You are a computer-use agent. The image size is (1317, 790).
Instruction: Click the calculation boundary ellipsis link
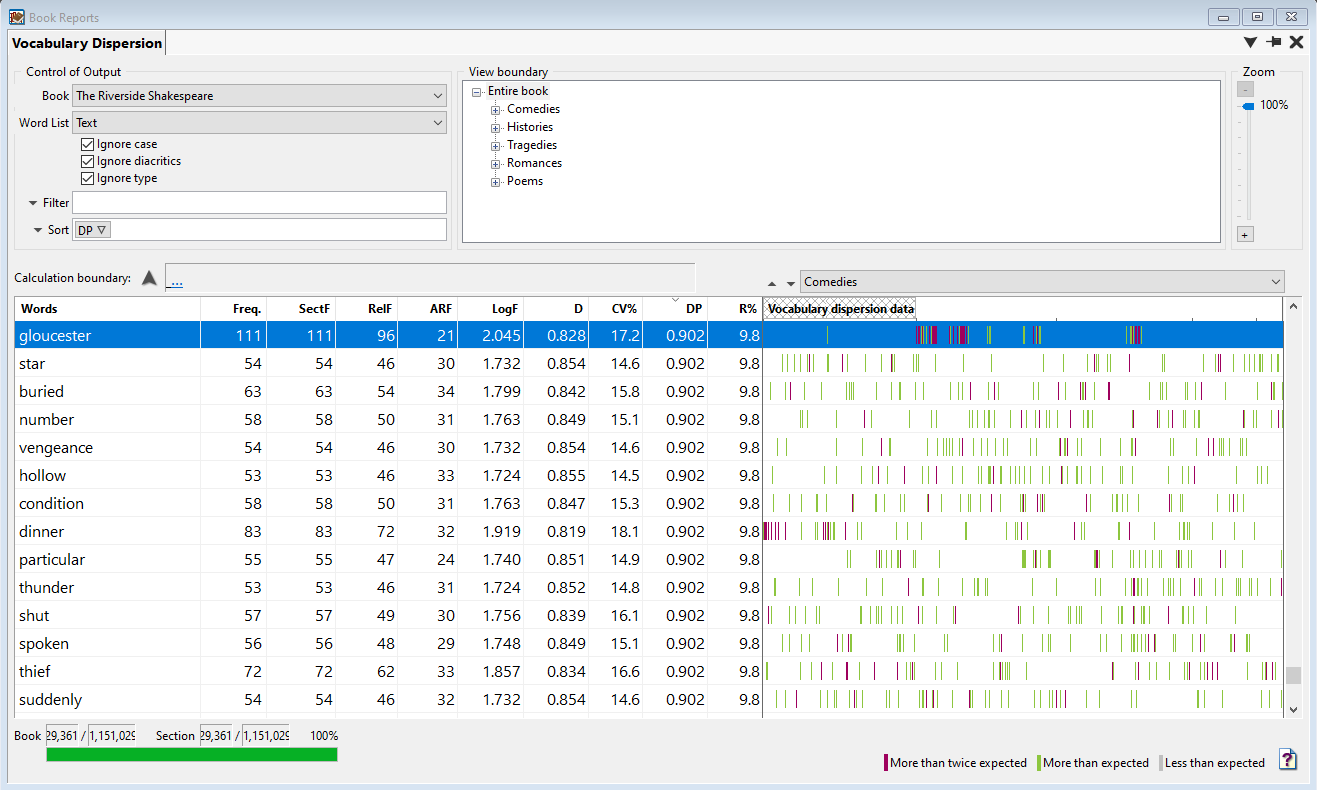tap(176, 281)
